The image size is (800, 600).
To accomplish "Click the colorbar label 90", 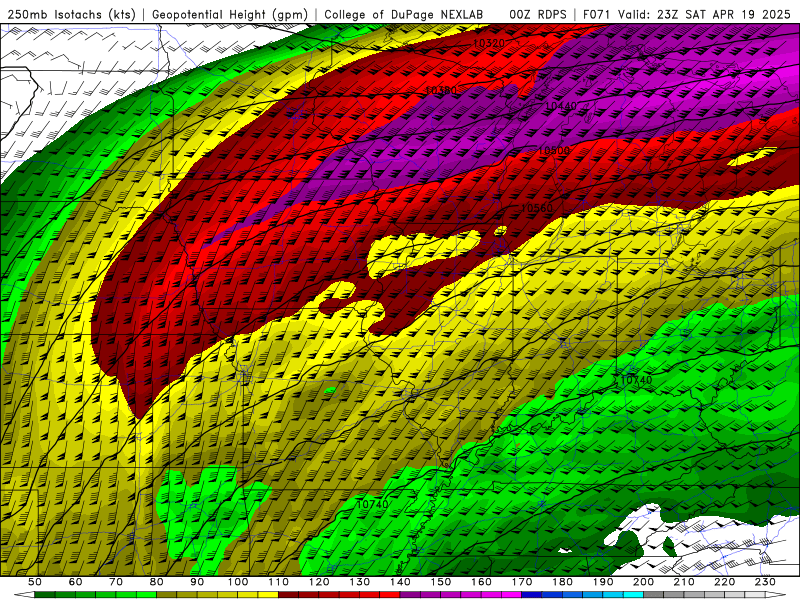I will pos(197,582).
